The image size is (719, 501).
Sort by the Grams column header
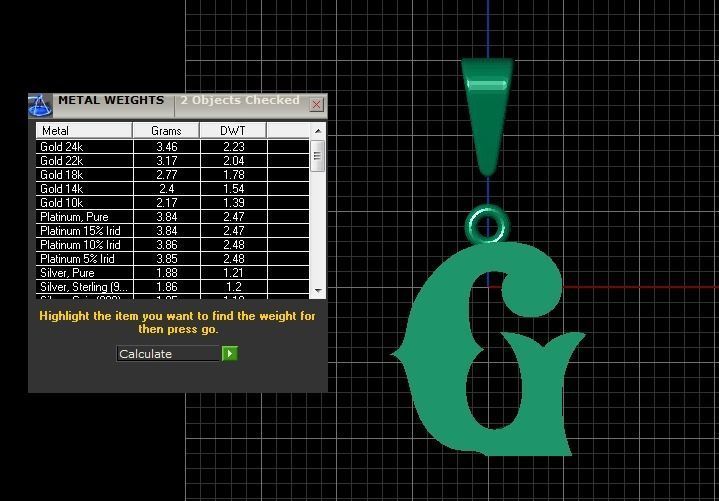pyautogui.click(x=166, y=131)
